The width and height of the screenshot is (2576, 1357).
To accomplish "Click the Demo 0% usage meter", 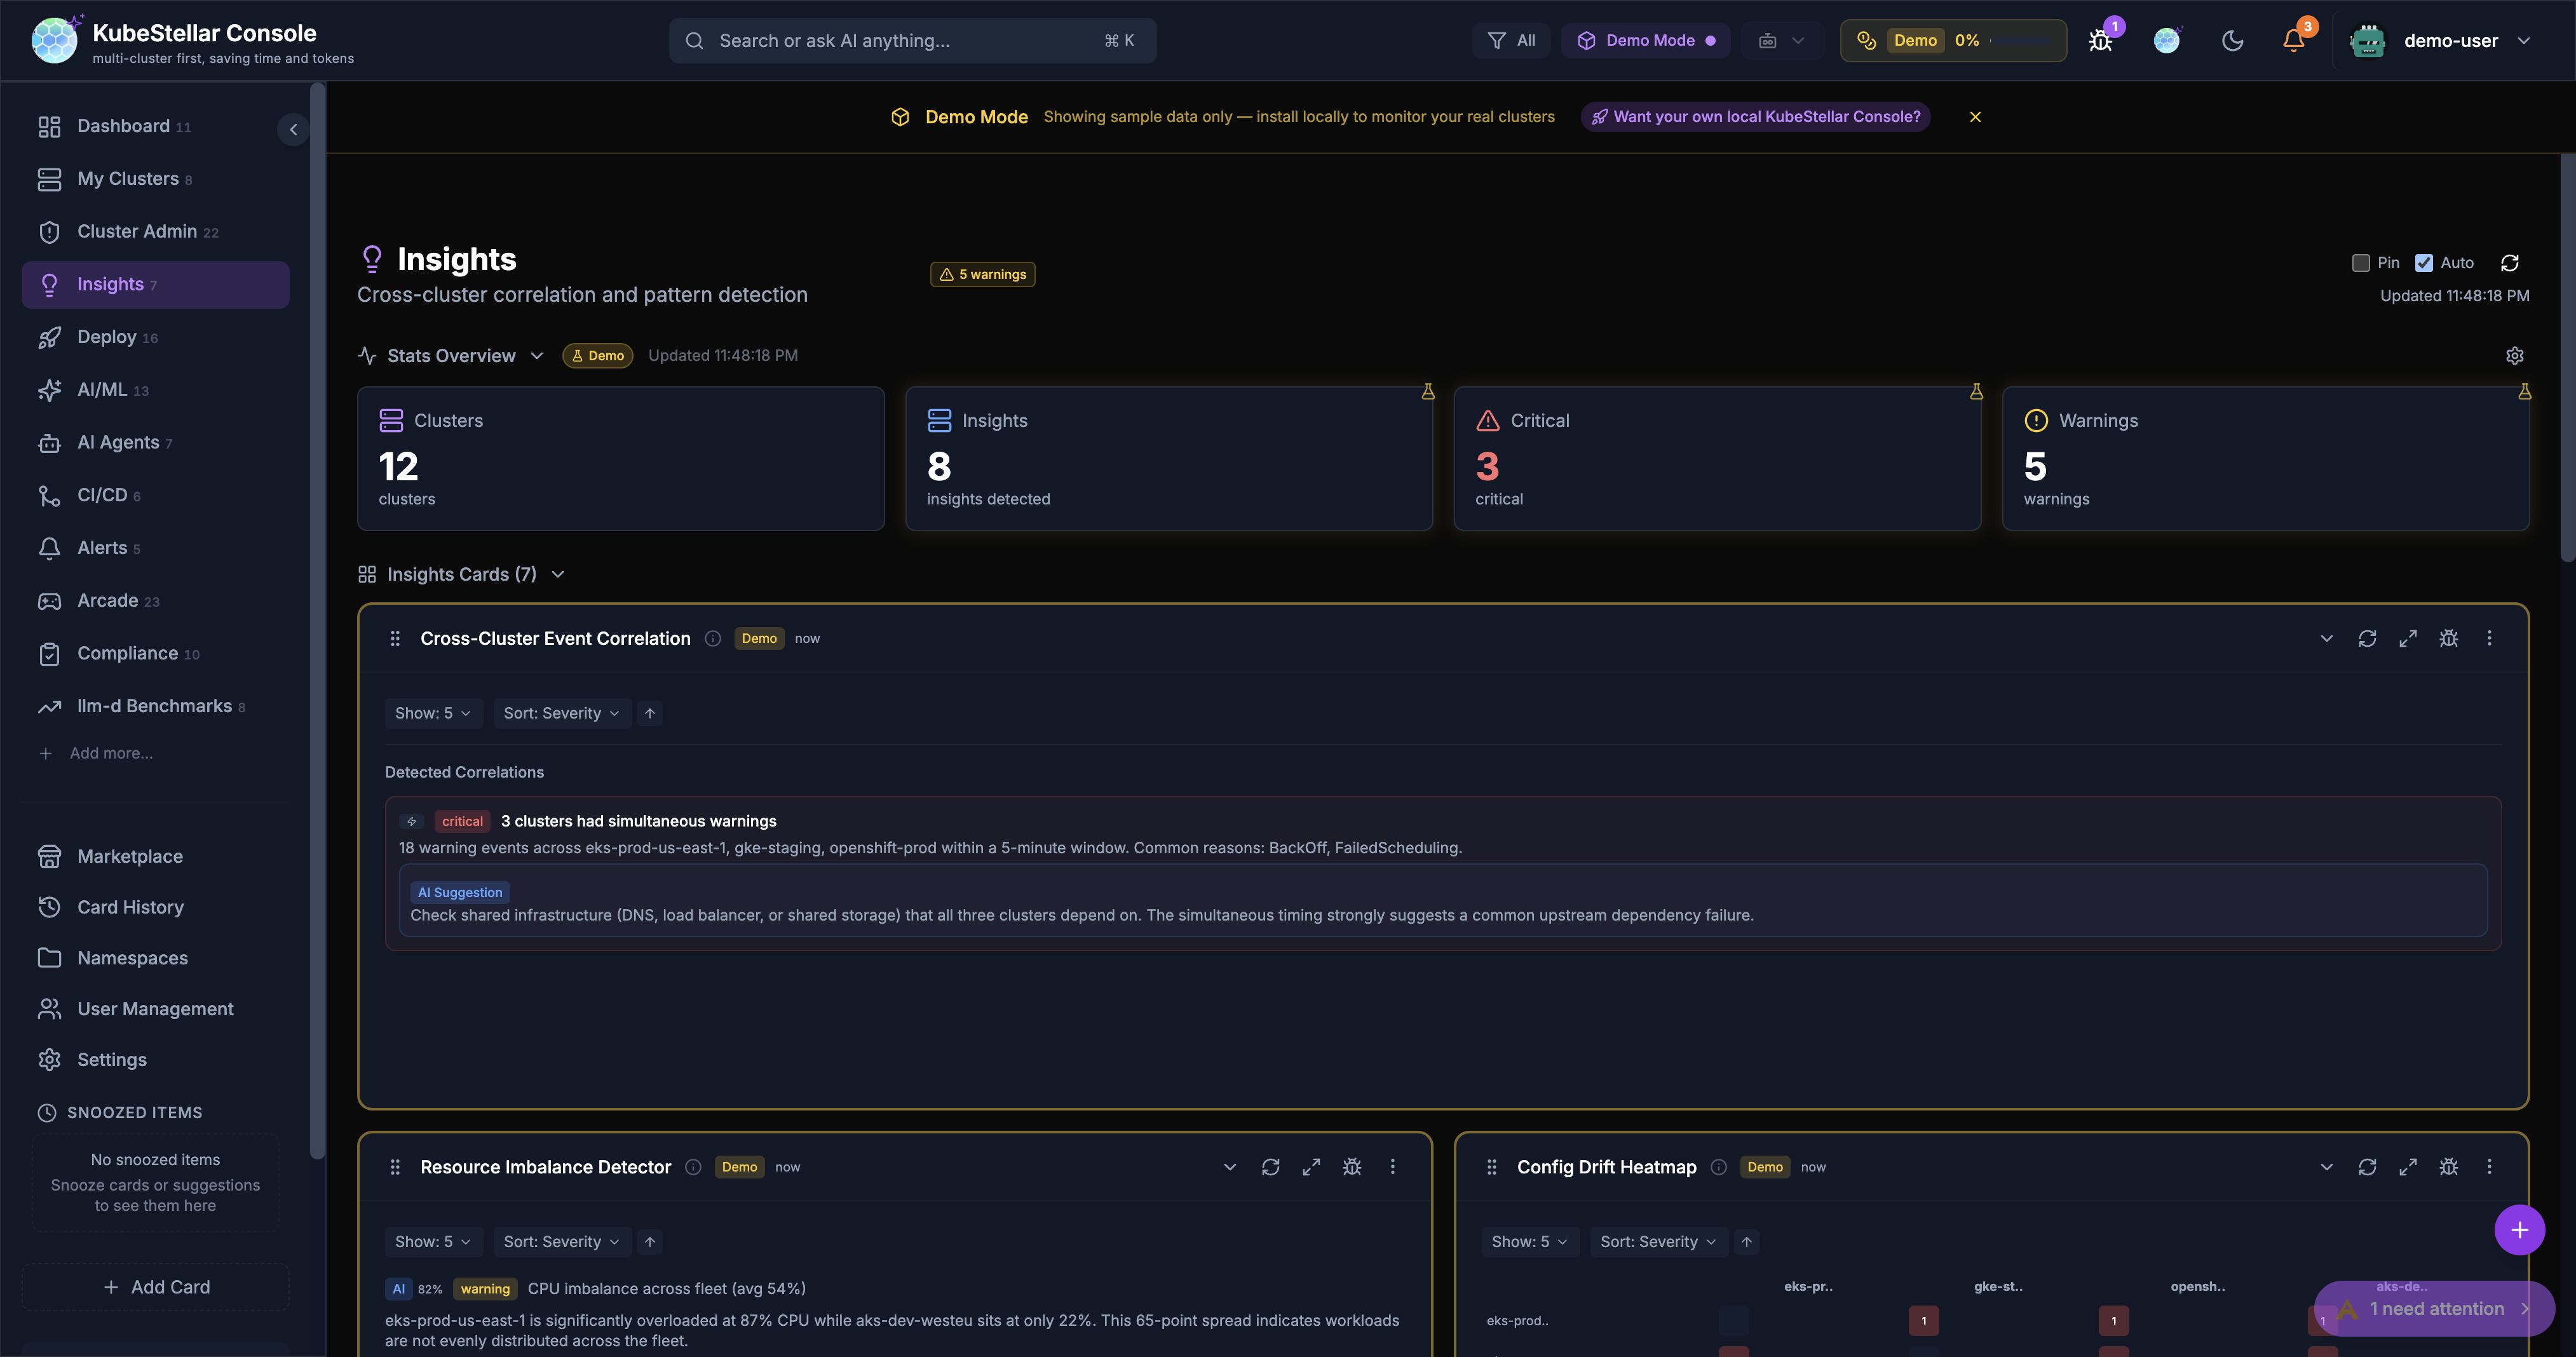I will 1950,40.
